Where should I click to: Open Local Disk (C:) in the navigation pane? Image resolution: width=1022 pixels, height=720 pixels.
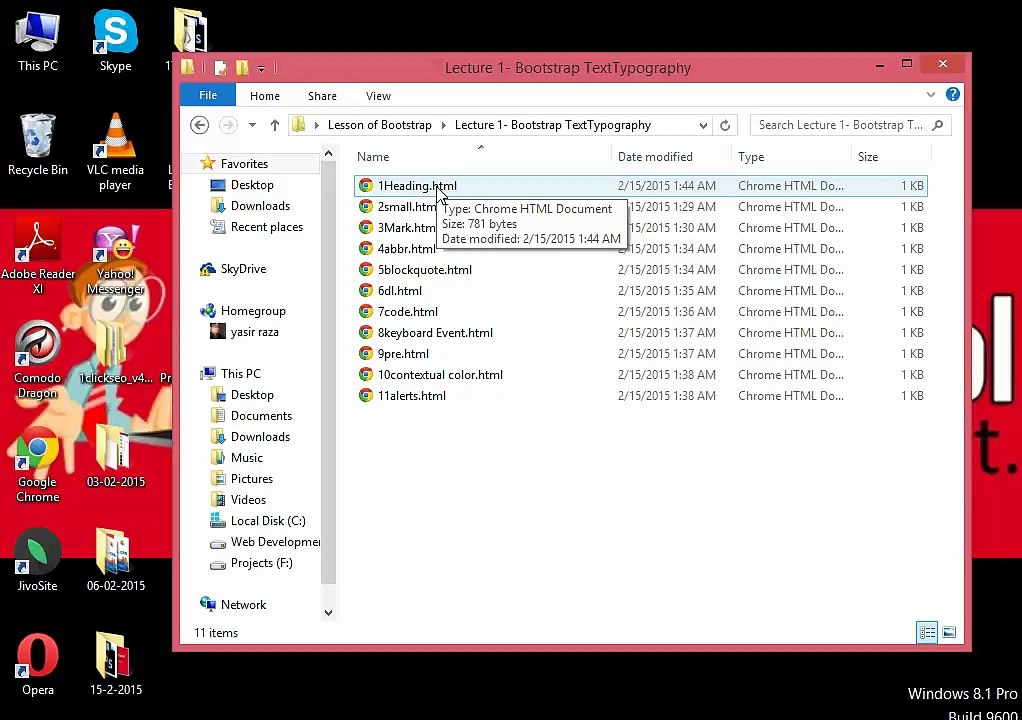pos(268,521)
